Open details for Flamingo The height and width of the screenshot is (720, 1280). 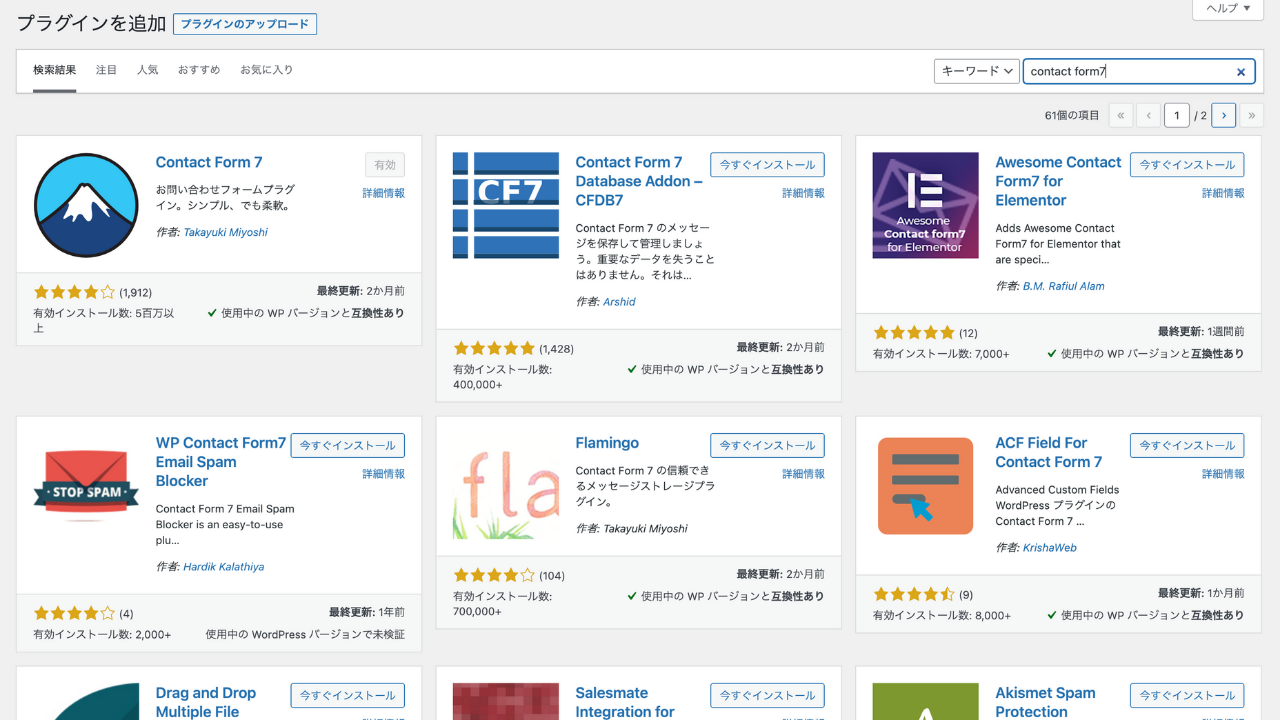[x=804, y=474]
